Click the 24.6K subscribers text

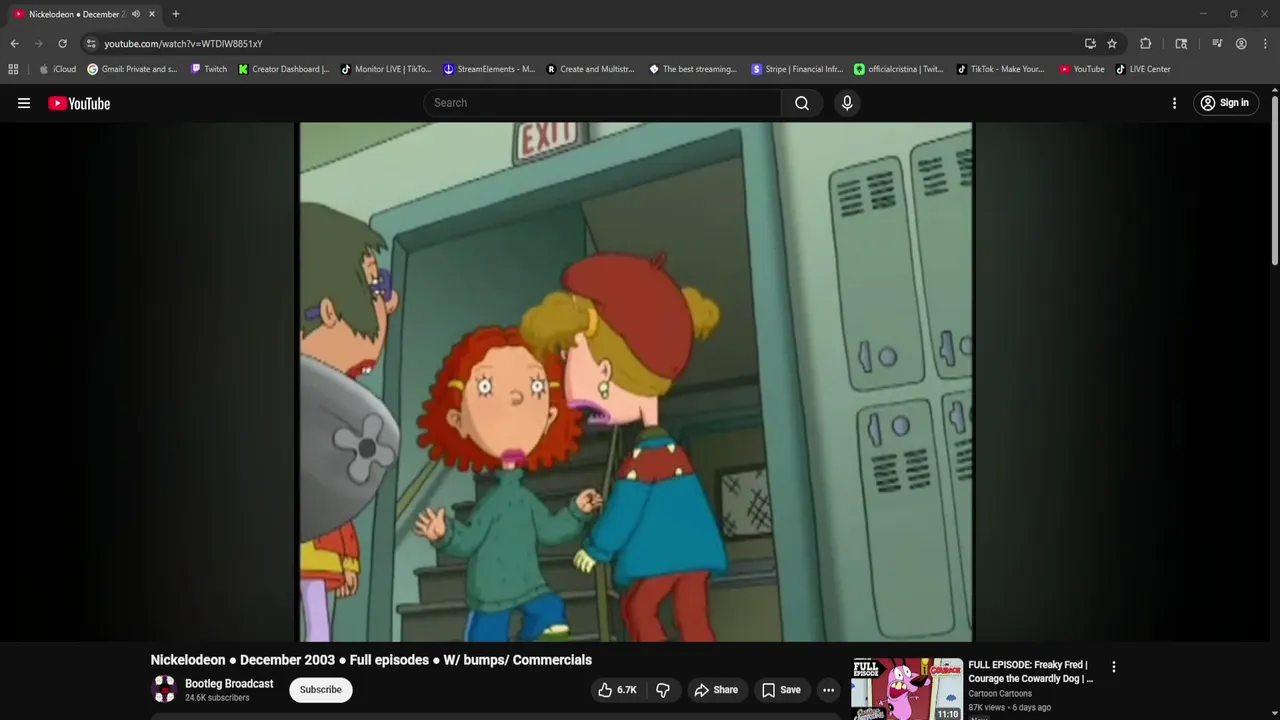click(x=217, y=698)
